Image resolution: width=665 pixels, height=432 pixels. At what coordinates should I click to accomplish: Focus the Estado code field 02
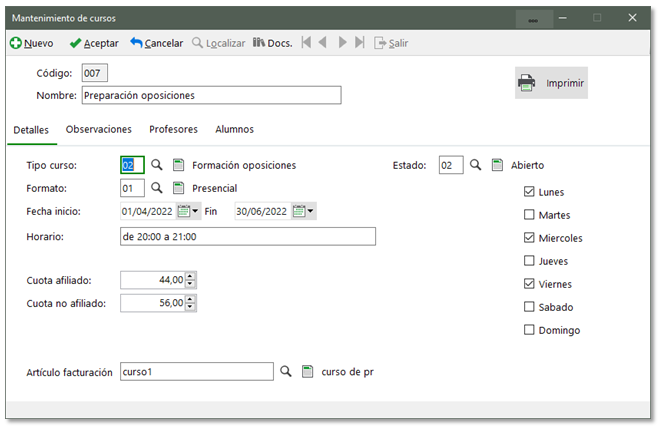pos(451,165)
